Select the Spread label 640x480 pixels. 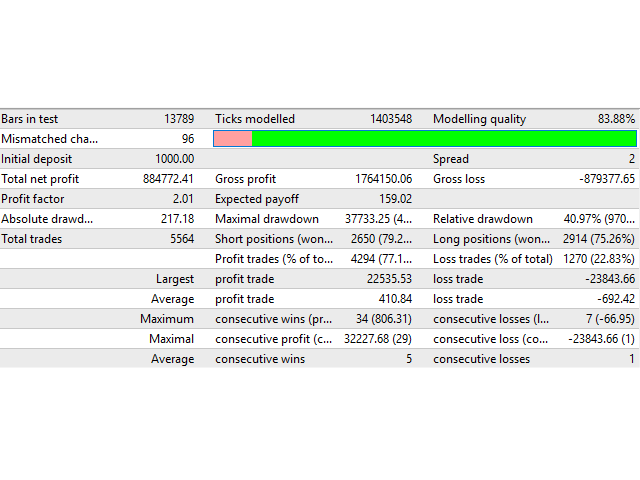(451, 159)
